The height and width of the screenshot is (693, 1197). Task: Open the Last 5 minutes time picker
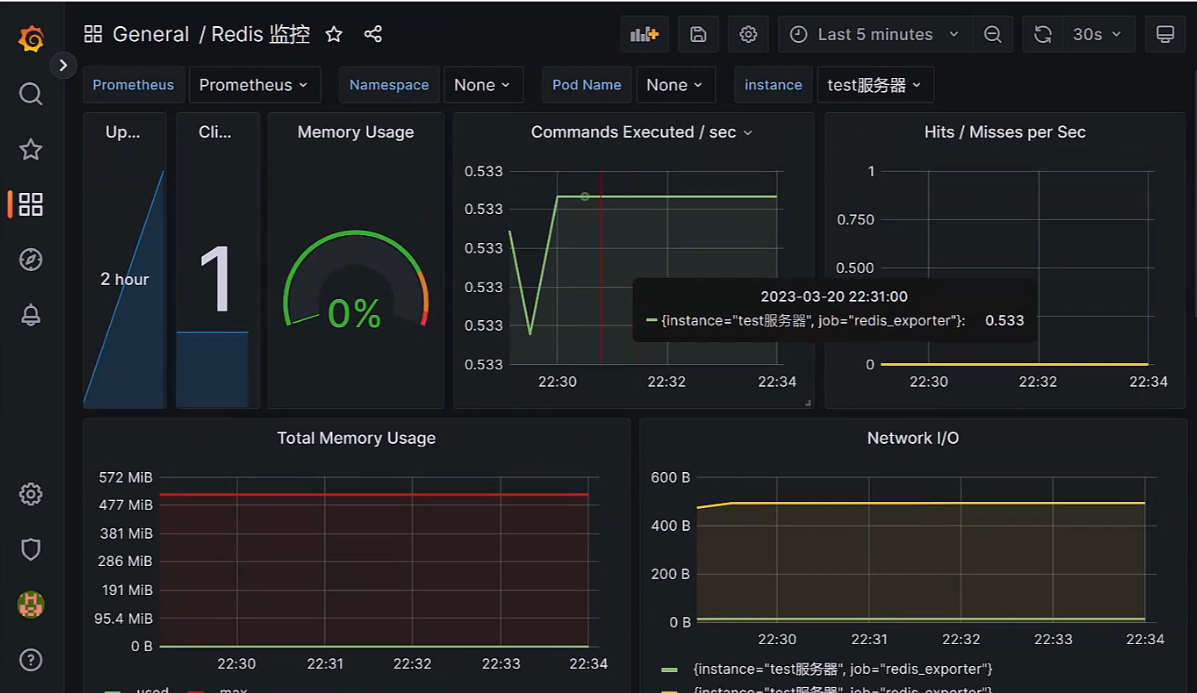click(873, 33)
